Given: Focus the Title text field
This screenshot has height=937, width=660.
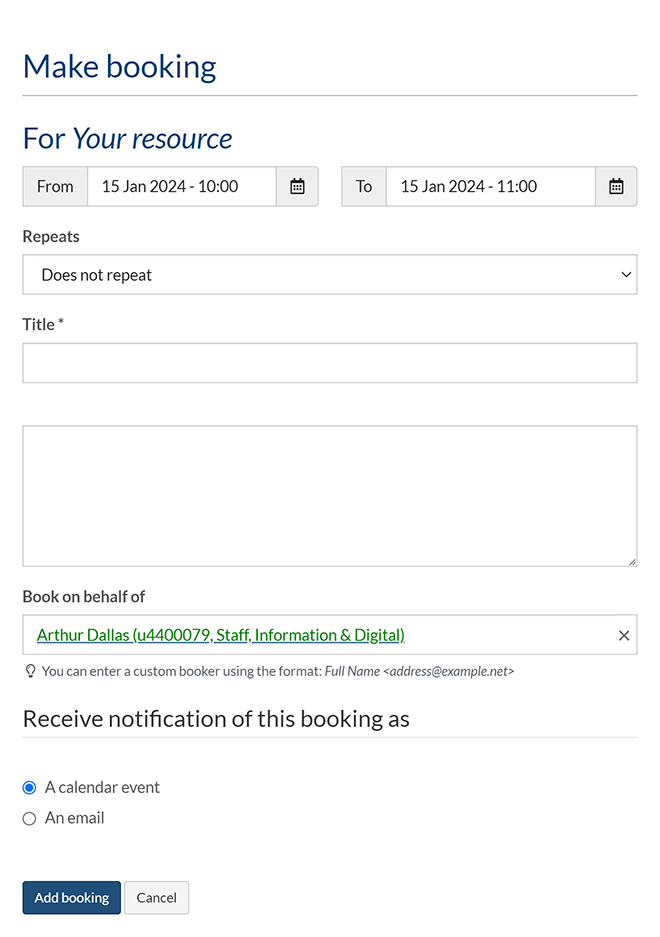Looking at the screenshot, I should point(329,363).
